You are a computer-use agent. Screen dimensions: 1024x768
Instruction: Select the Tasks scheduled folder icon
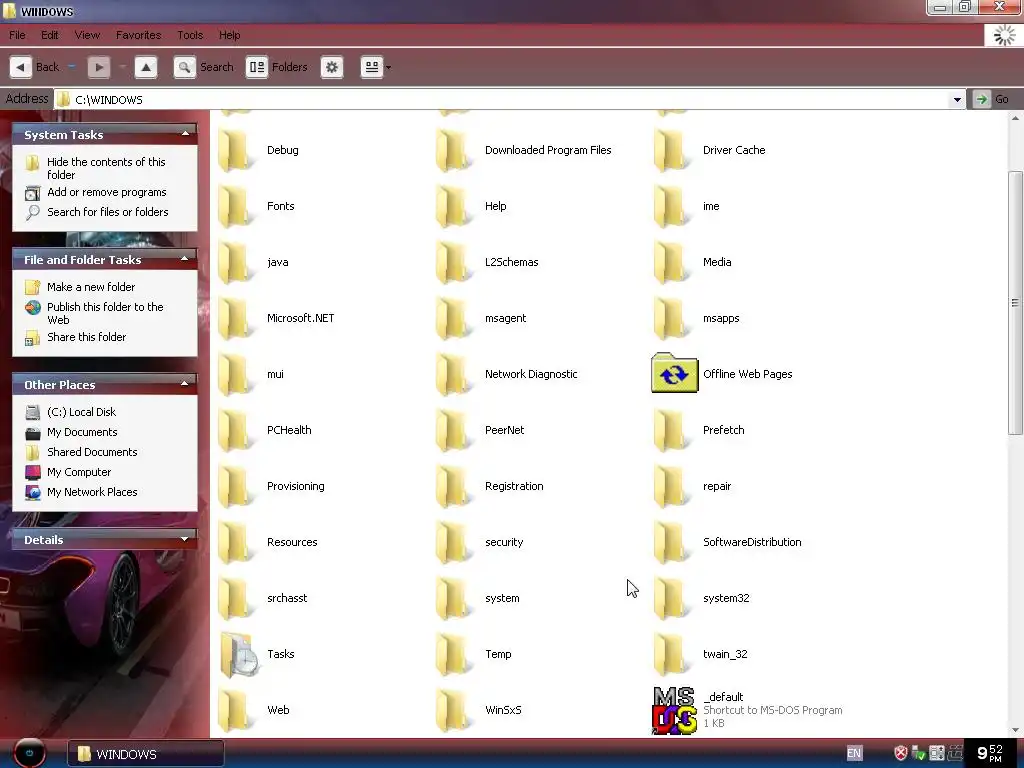[x=238, y=654]
